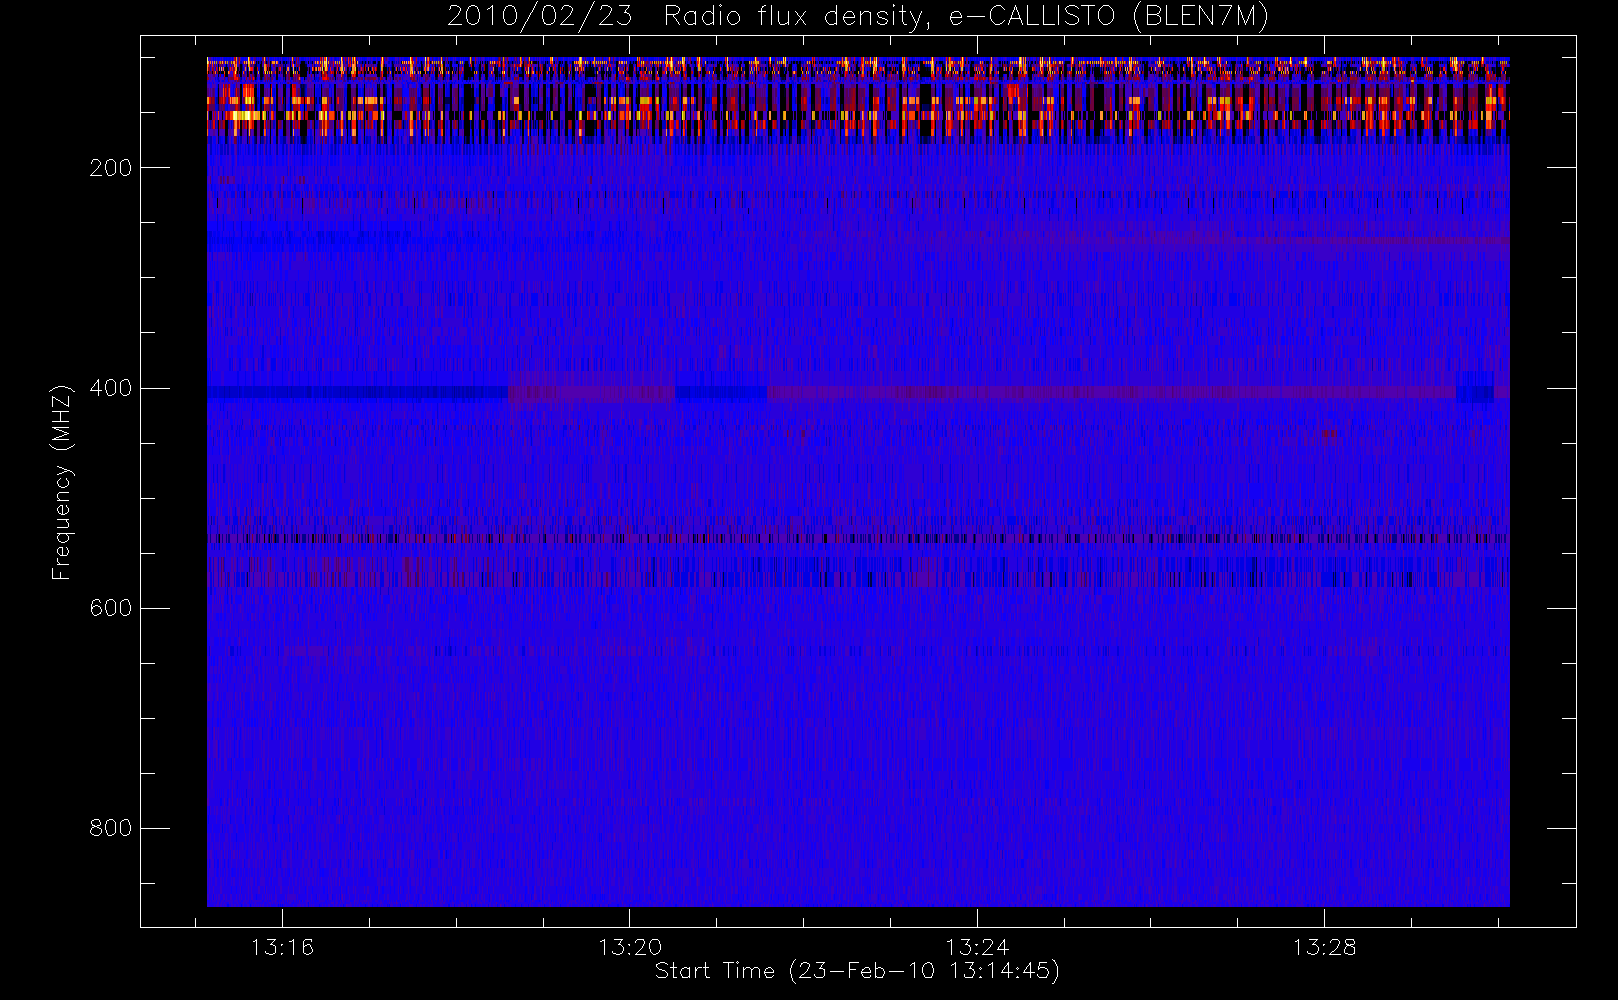Click the 400 frequency tick label
The image size is (1618, 1000).
pyautogui.click(x=110, y=388)
